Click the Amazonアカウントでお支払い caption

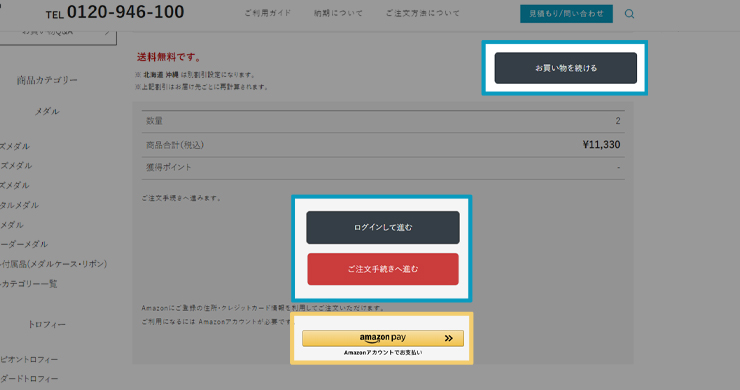tap(383, 353)
